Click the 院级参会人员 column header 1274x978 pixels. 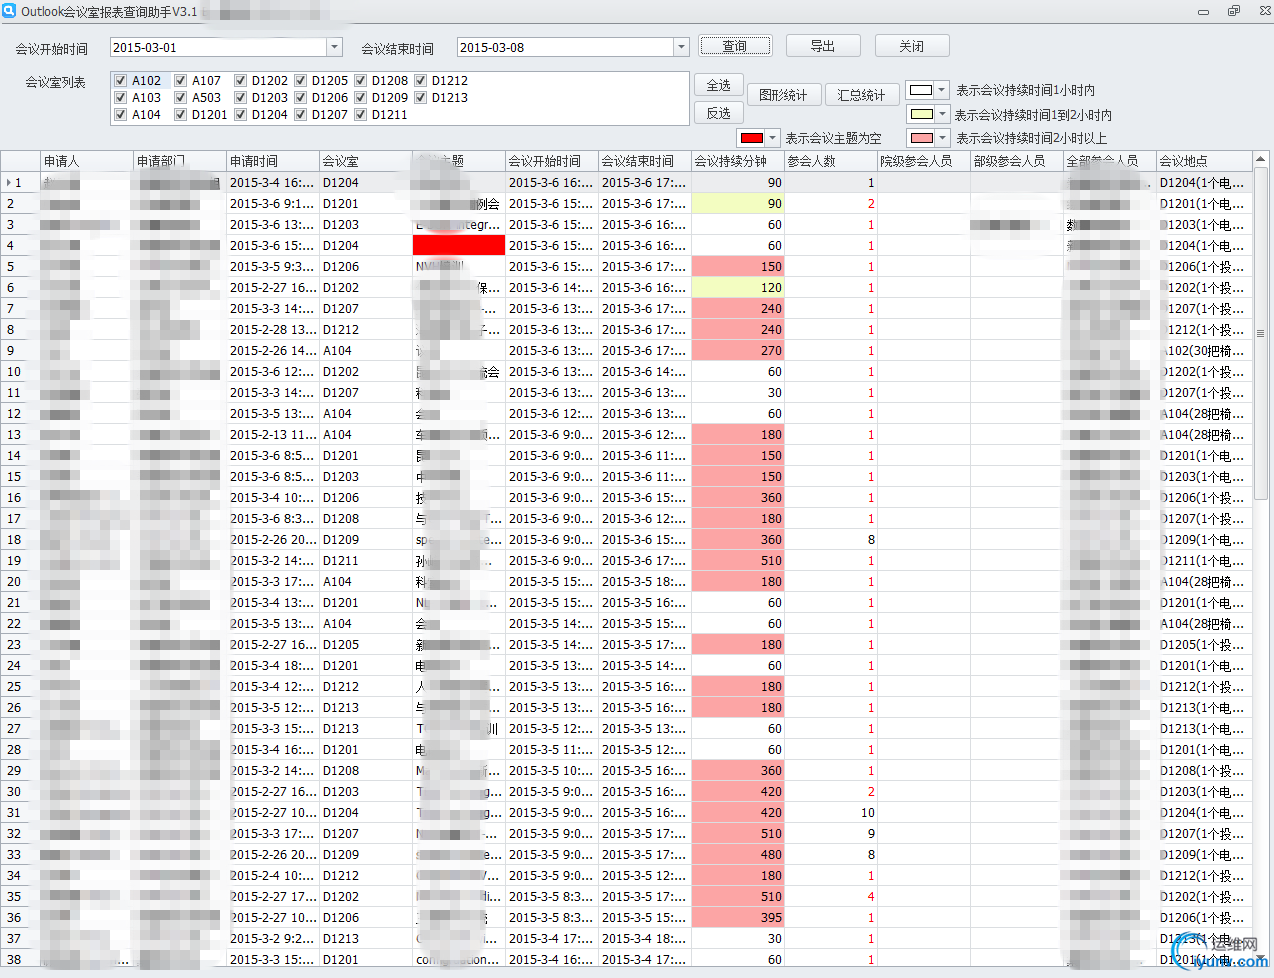pos(924,161)
